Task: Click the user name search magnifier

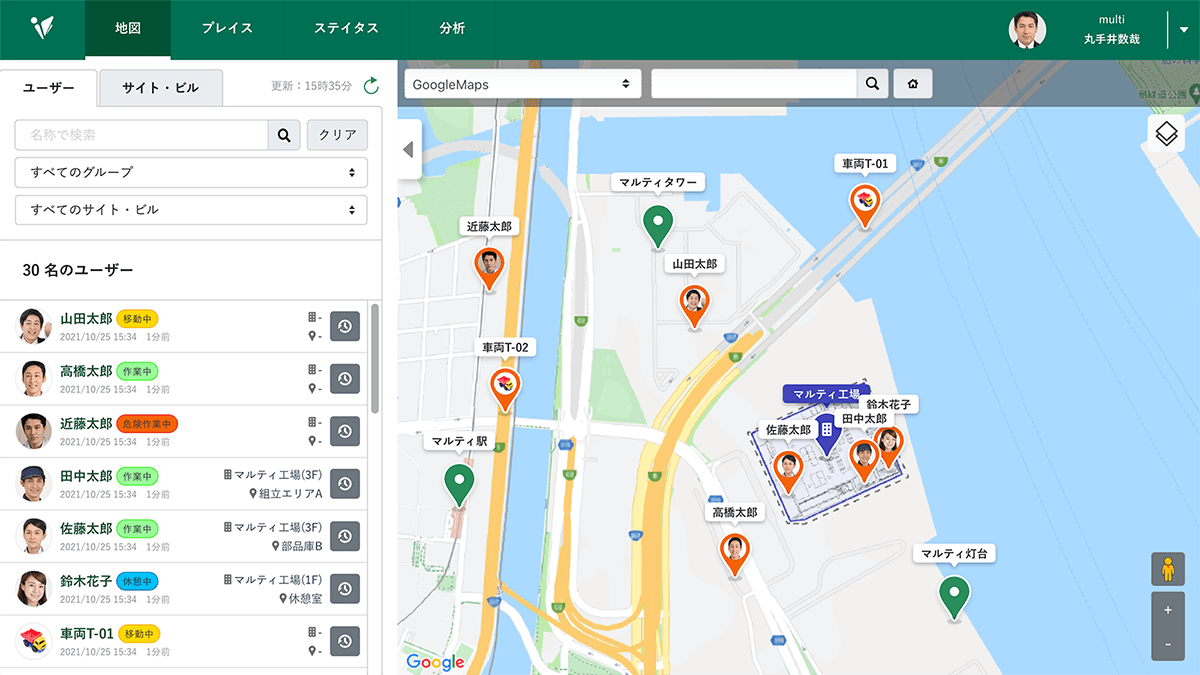Action: (284, 135)
